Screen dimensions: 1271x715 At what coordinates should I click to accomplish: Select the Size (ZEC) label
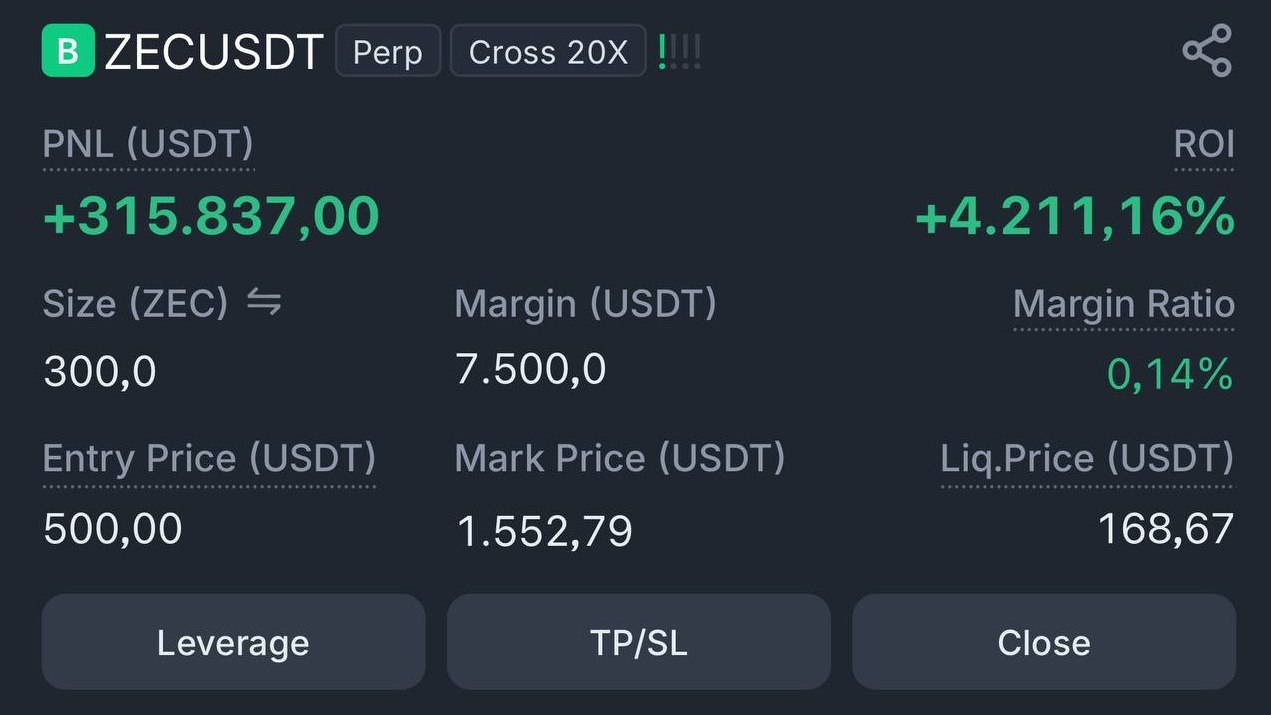(136, 304)
